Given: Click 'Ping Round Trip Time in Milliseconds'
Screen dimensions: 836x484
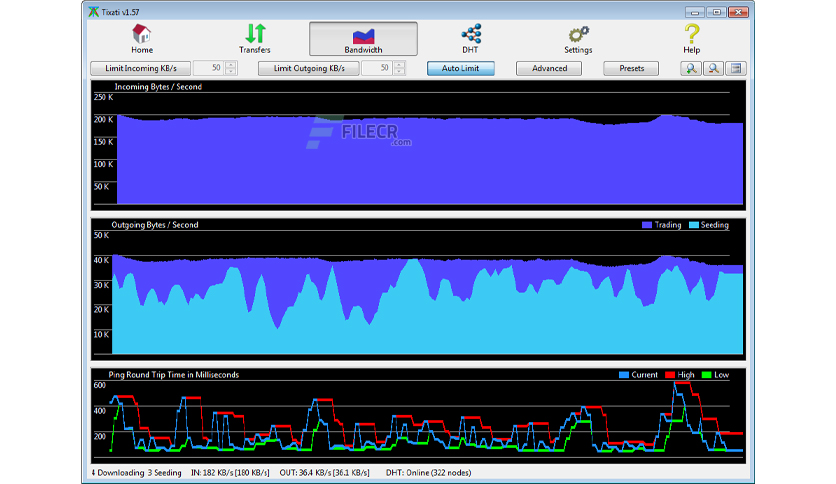Looking at the screenshot, I should 173,375.
